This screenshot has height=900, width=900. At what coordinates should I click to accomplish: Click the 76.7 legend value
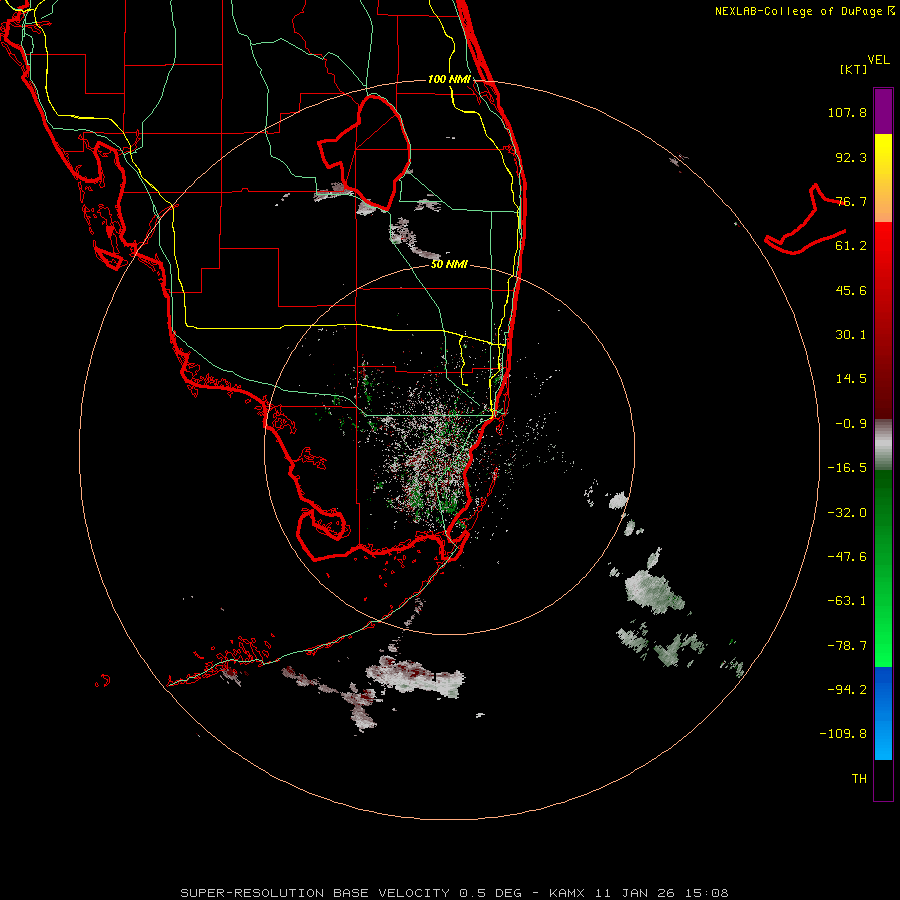(851, 201)
